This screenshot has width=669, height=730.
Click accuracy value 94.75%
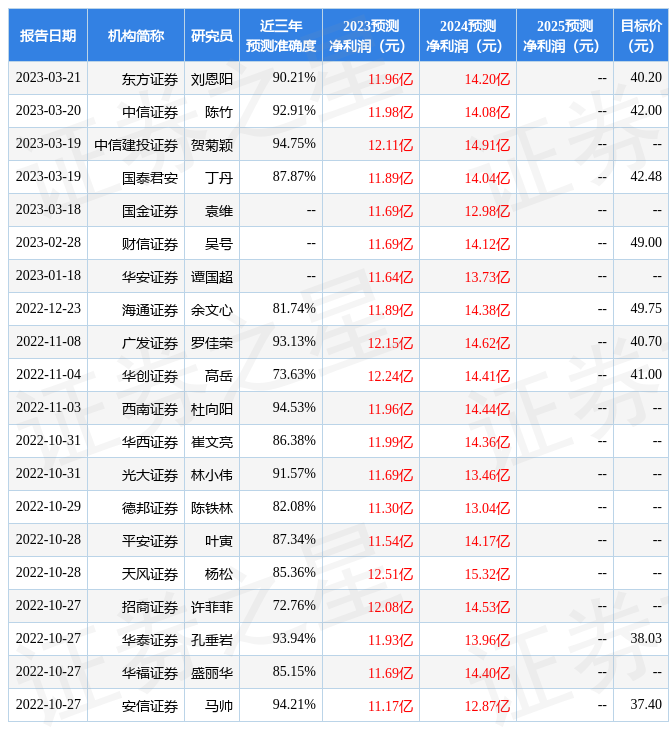[x=294, y=143]
